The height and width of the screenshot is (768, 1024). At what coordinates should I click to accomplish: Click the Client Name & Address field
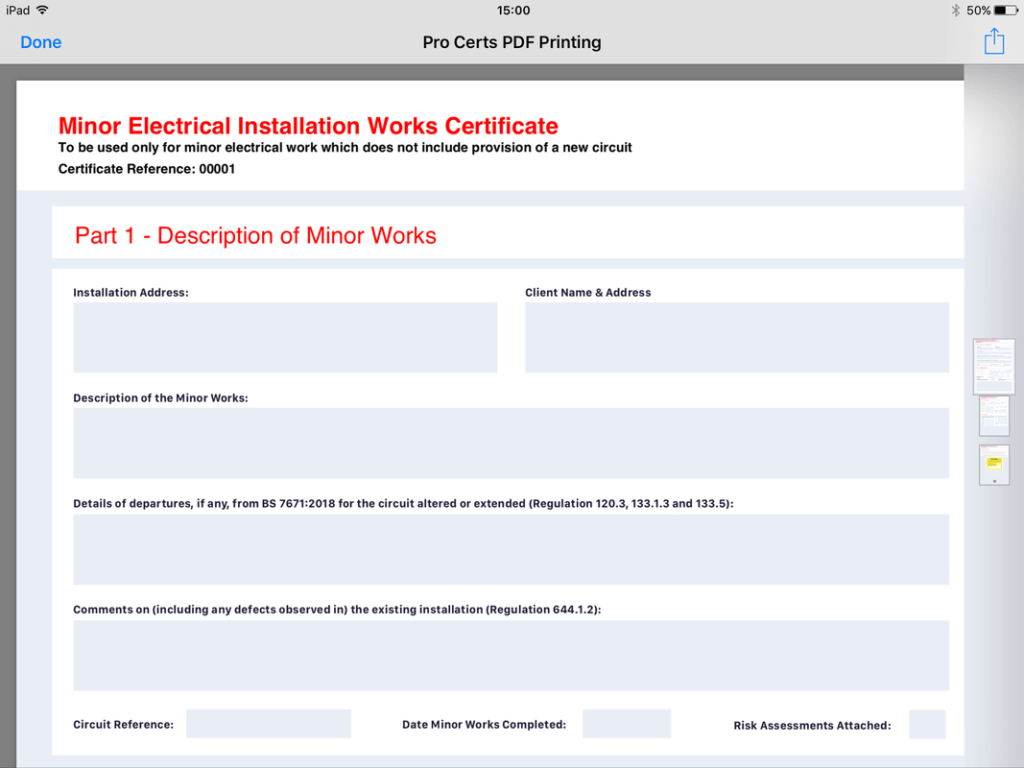click(737, 337)
